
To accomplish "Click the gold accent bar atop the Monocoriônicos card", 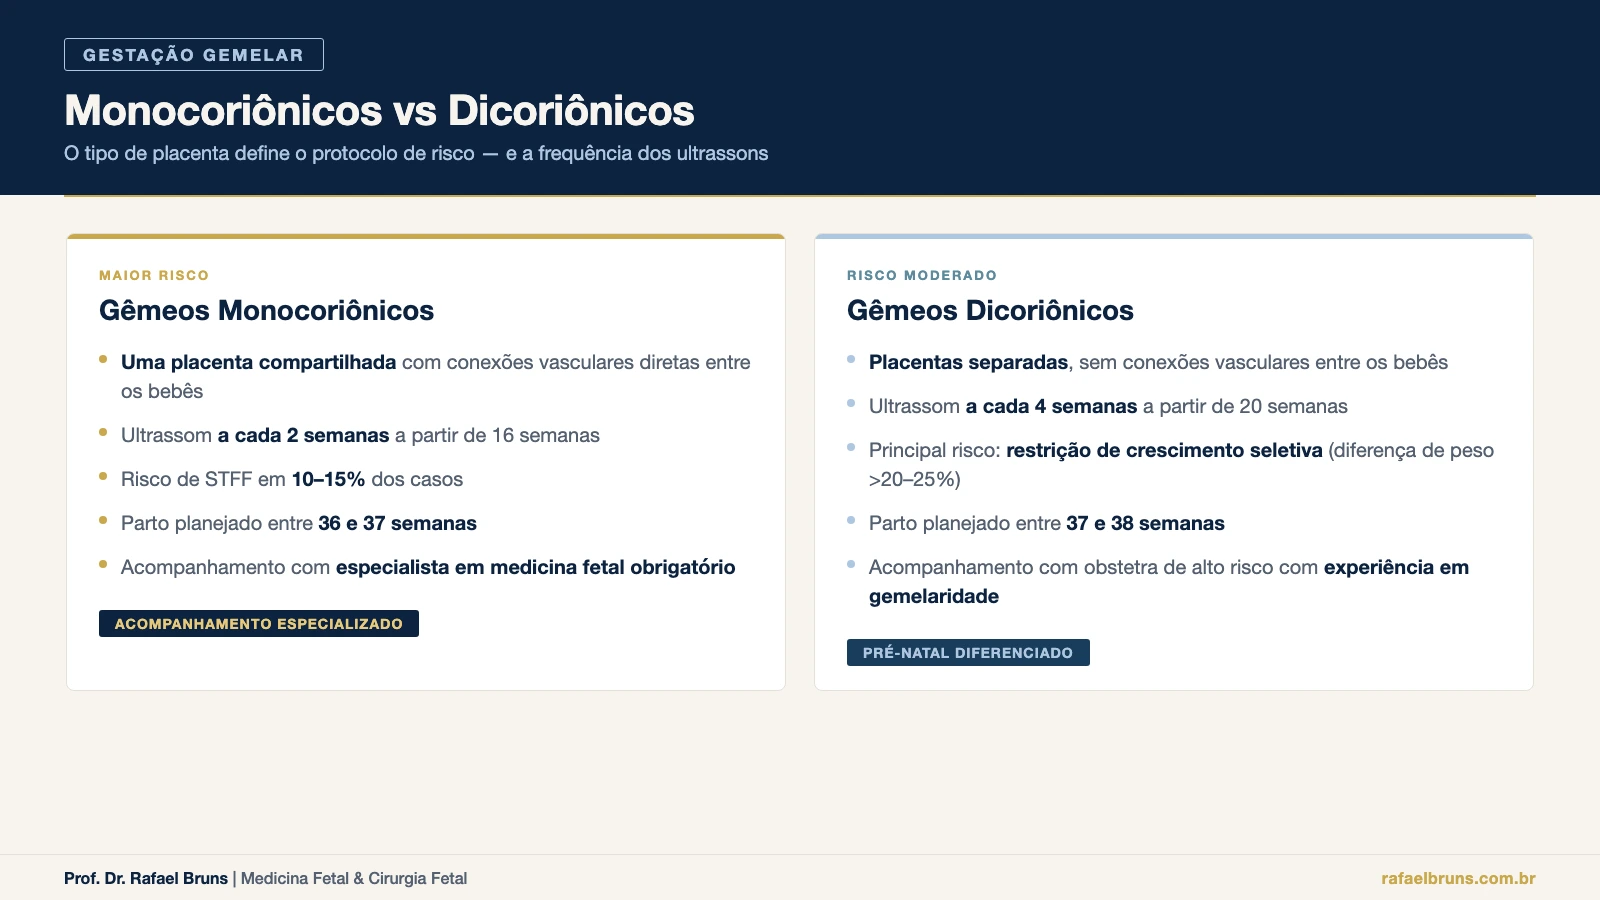I will pos(426,237).
